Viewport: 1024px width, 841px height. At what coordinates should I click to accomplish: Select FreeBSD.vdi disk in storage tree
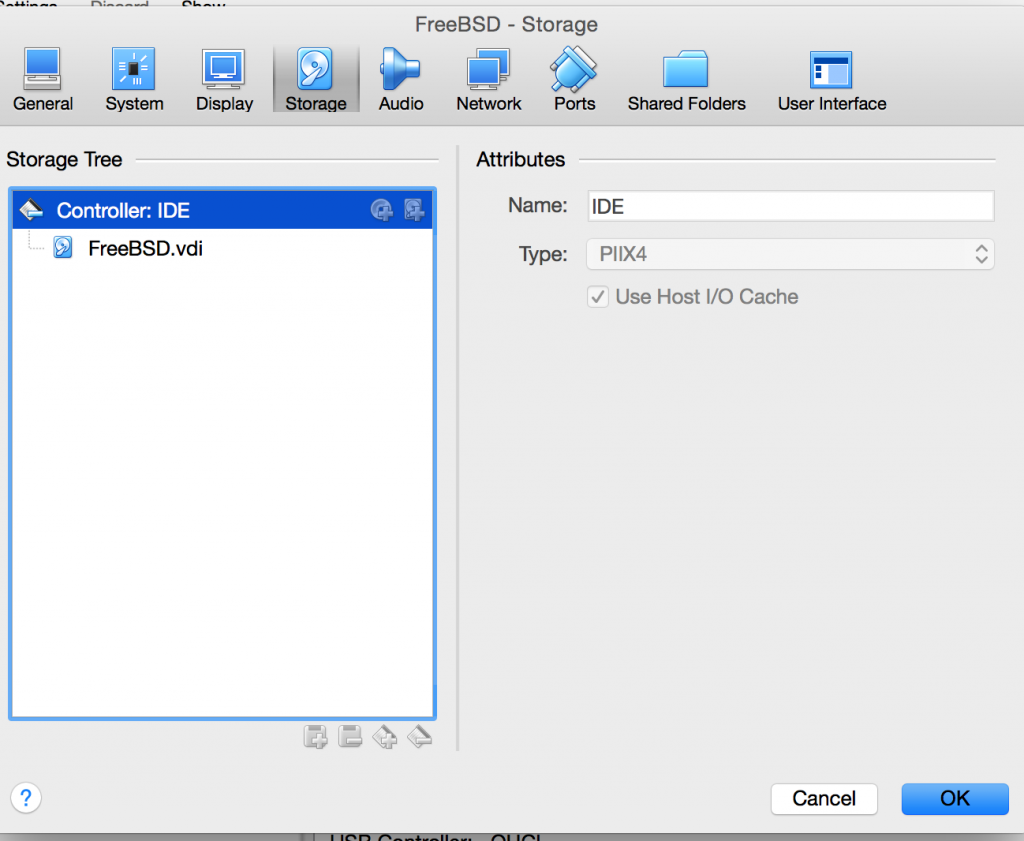point(145,248)
